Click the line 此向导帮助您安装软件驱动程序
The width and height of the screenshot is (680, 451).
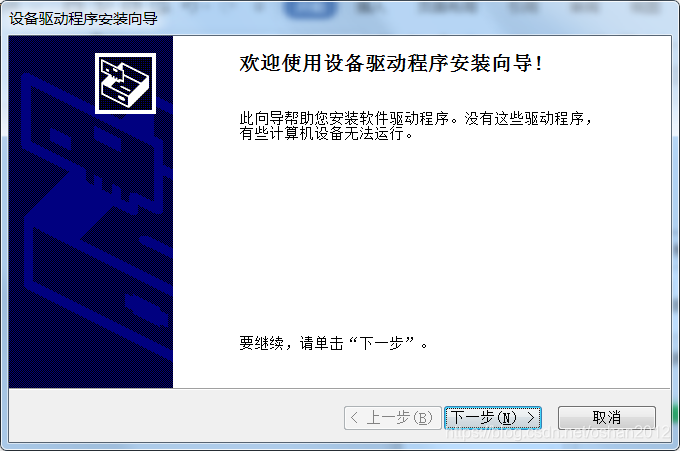pos(345,118)
